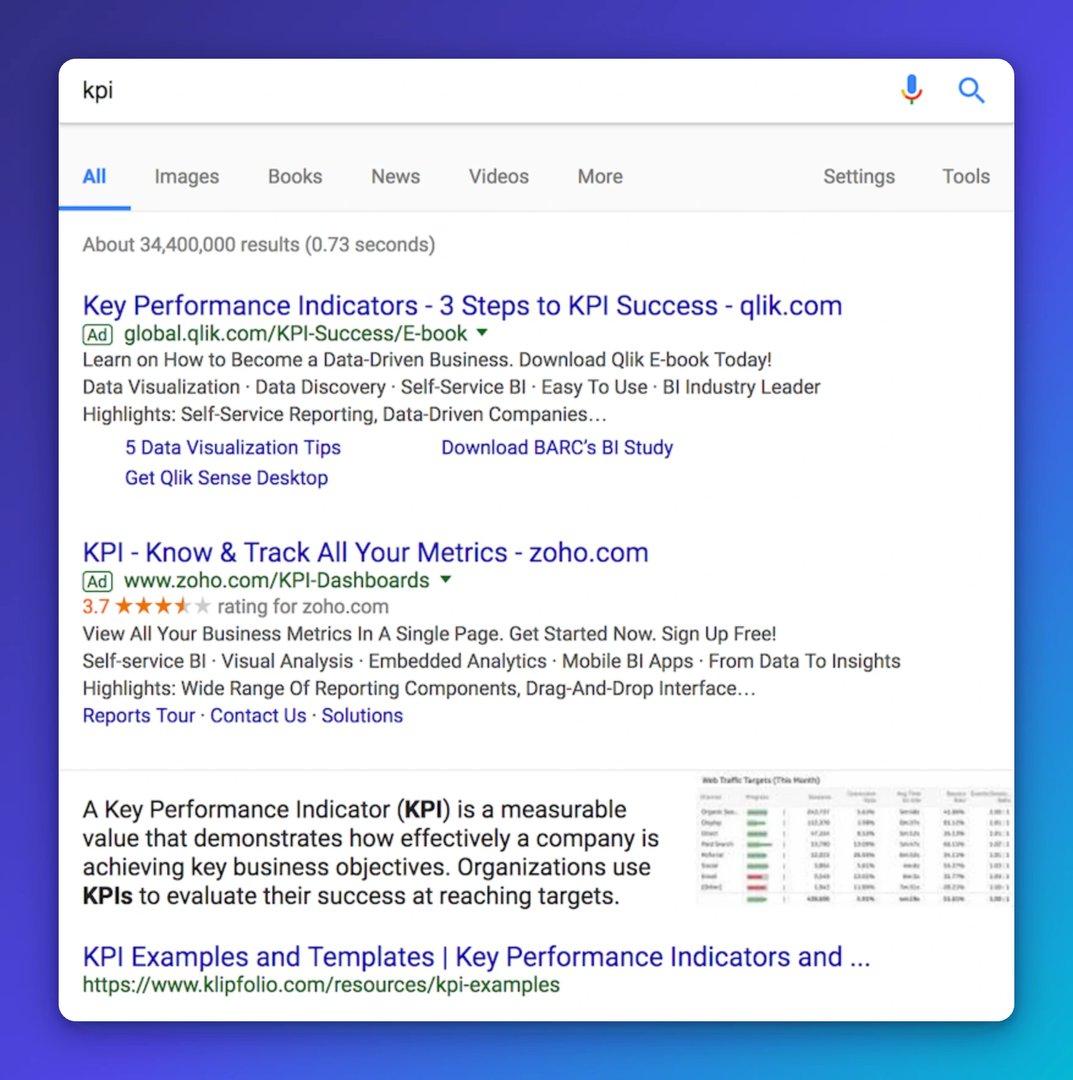1073x1080 pixels.
Task: Switch to the Images tab
Action: tap(187, 176)
